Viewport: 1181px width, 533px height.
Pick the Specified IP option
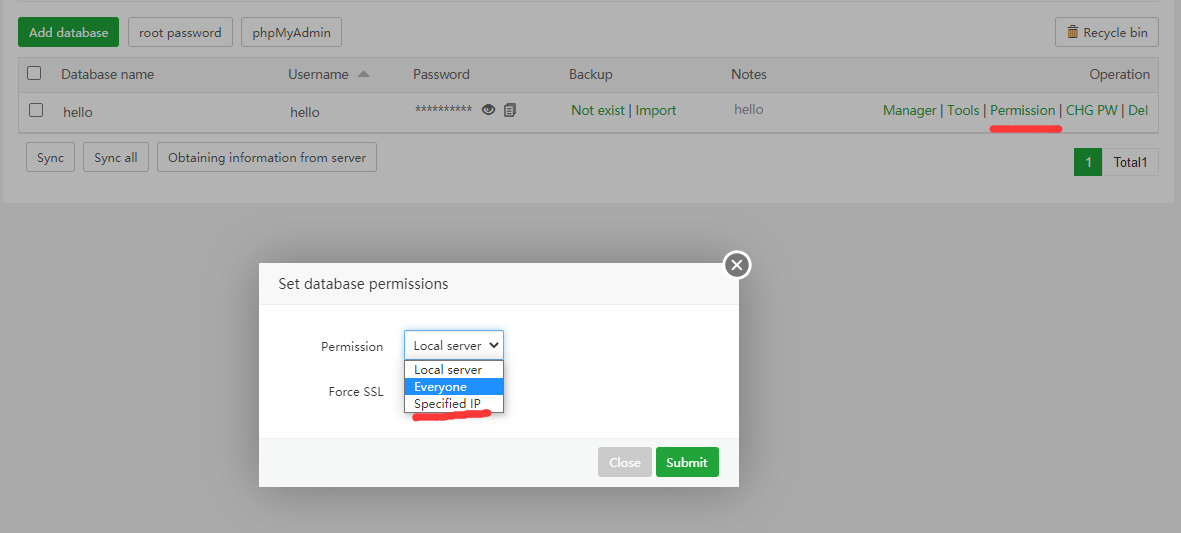coord(447,404)
